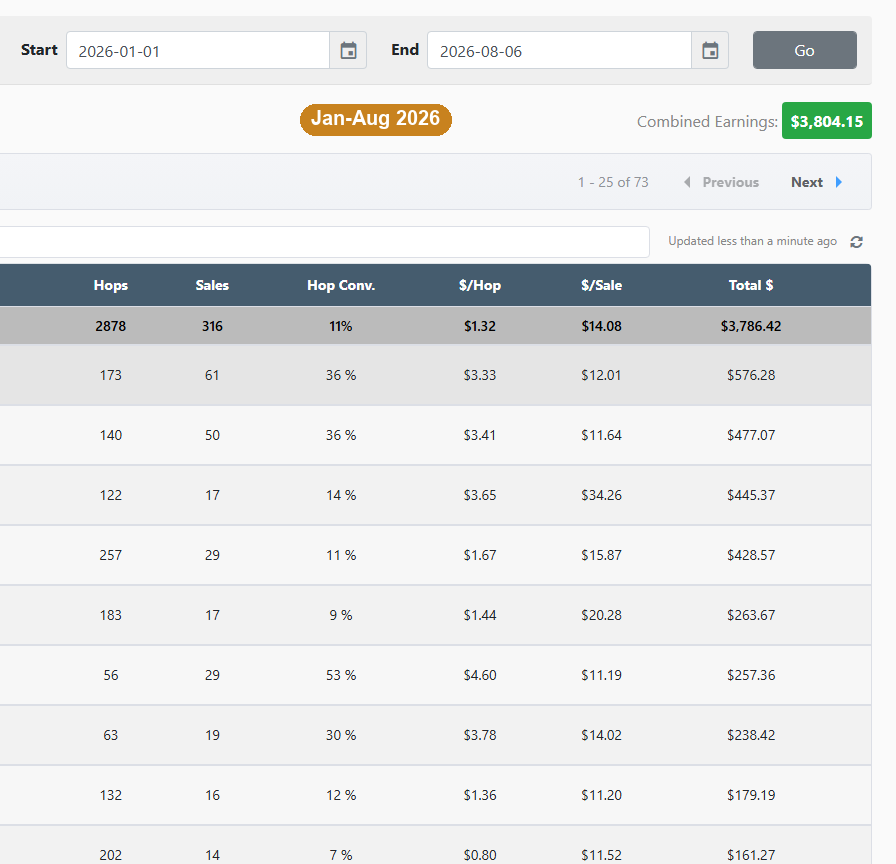
Task: Click the totals row $/Sale value $14.08
Action: click(602, 326)
